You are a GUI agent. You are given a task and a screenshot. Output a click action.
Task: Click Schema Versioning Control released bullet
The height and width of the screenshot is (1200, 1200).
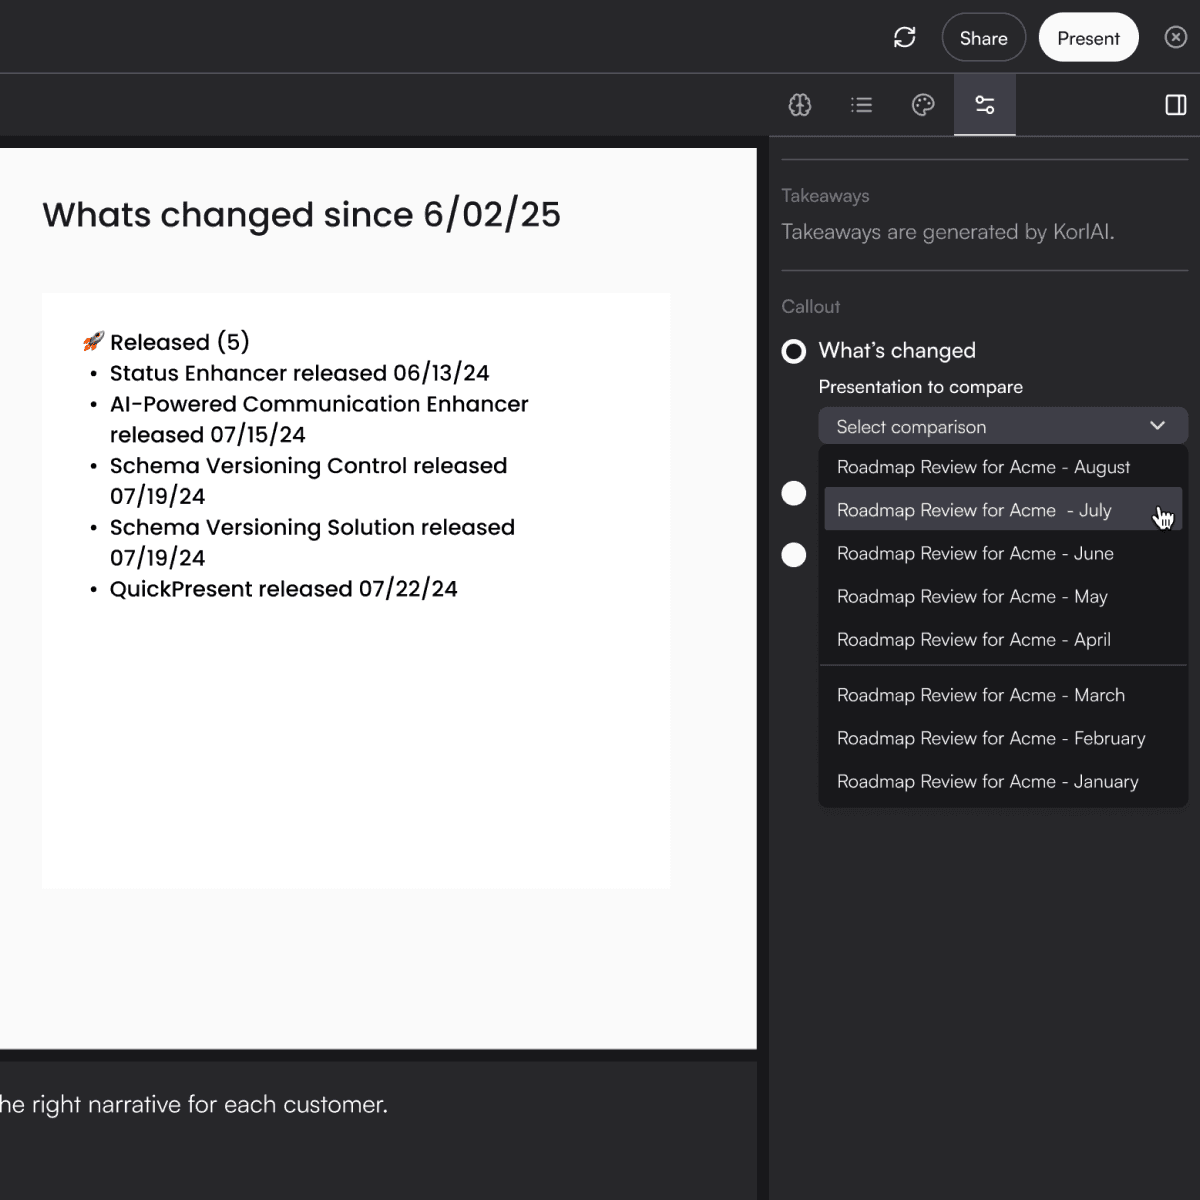pyautogui.click(x=308, y=481)
